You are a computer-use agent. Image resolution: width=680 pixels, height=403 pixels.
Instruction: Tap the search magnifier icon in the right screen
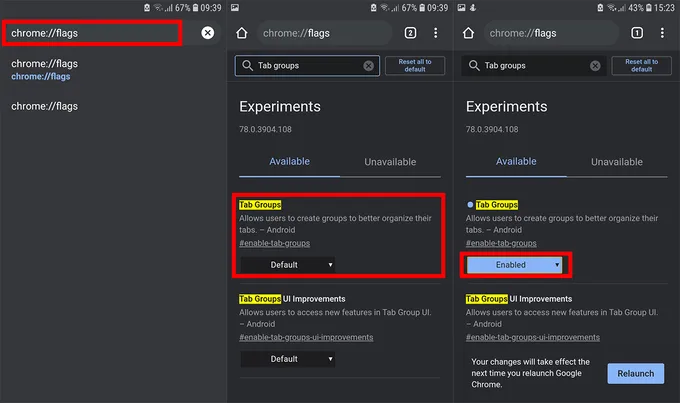pos(474,66)
